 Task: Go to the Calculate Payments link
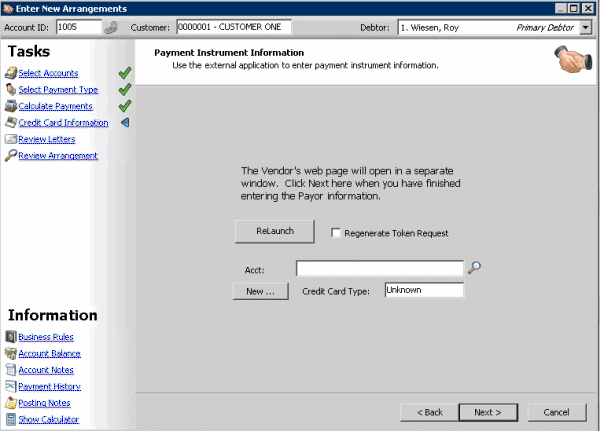55,106
